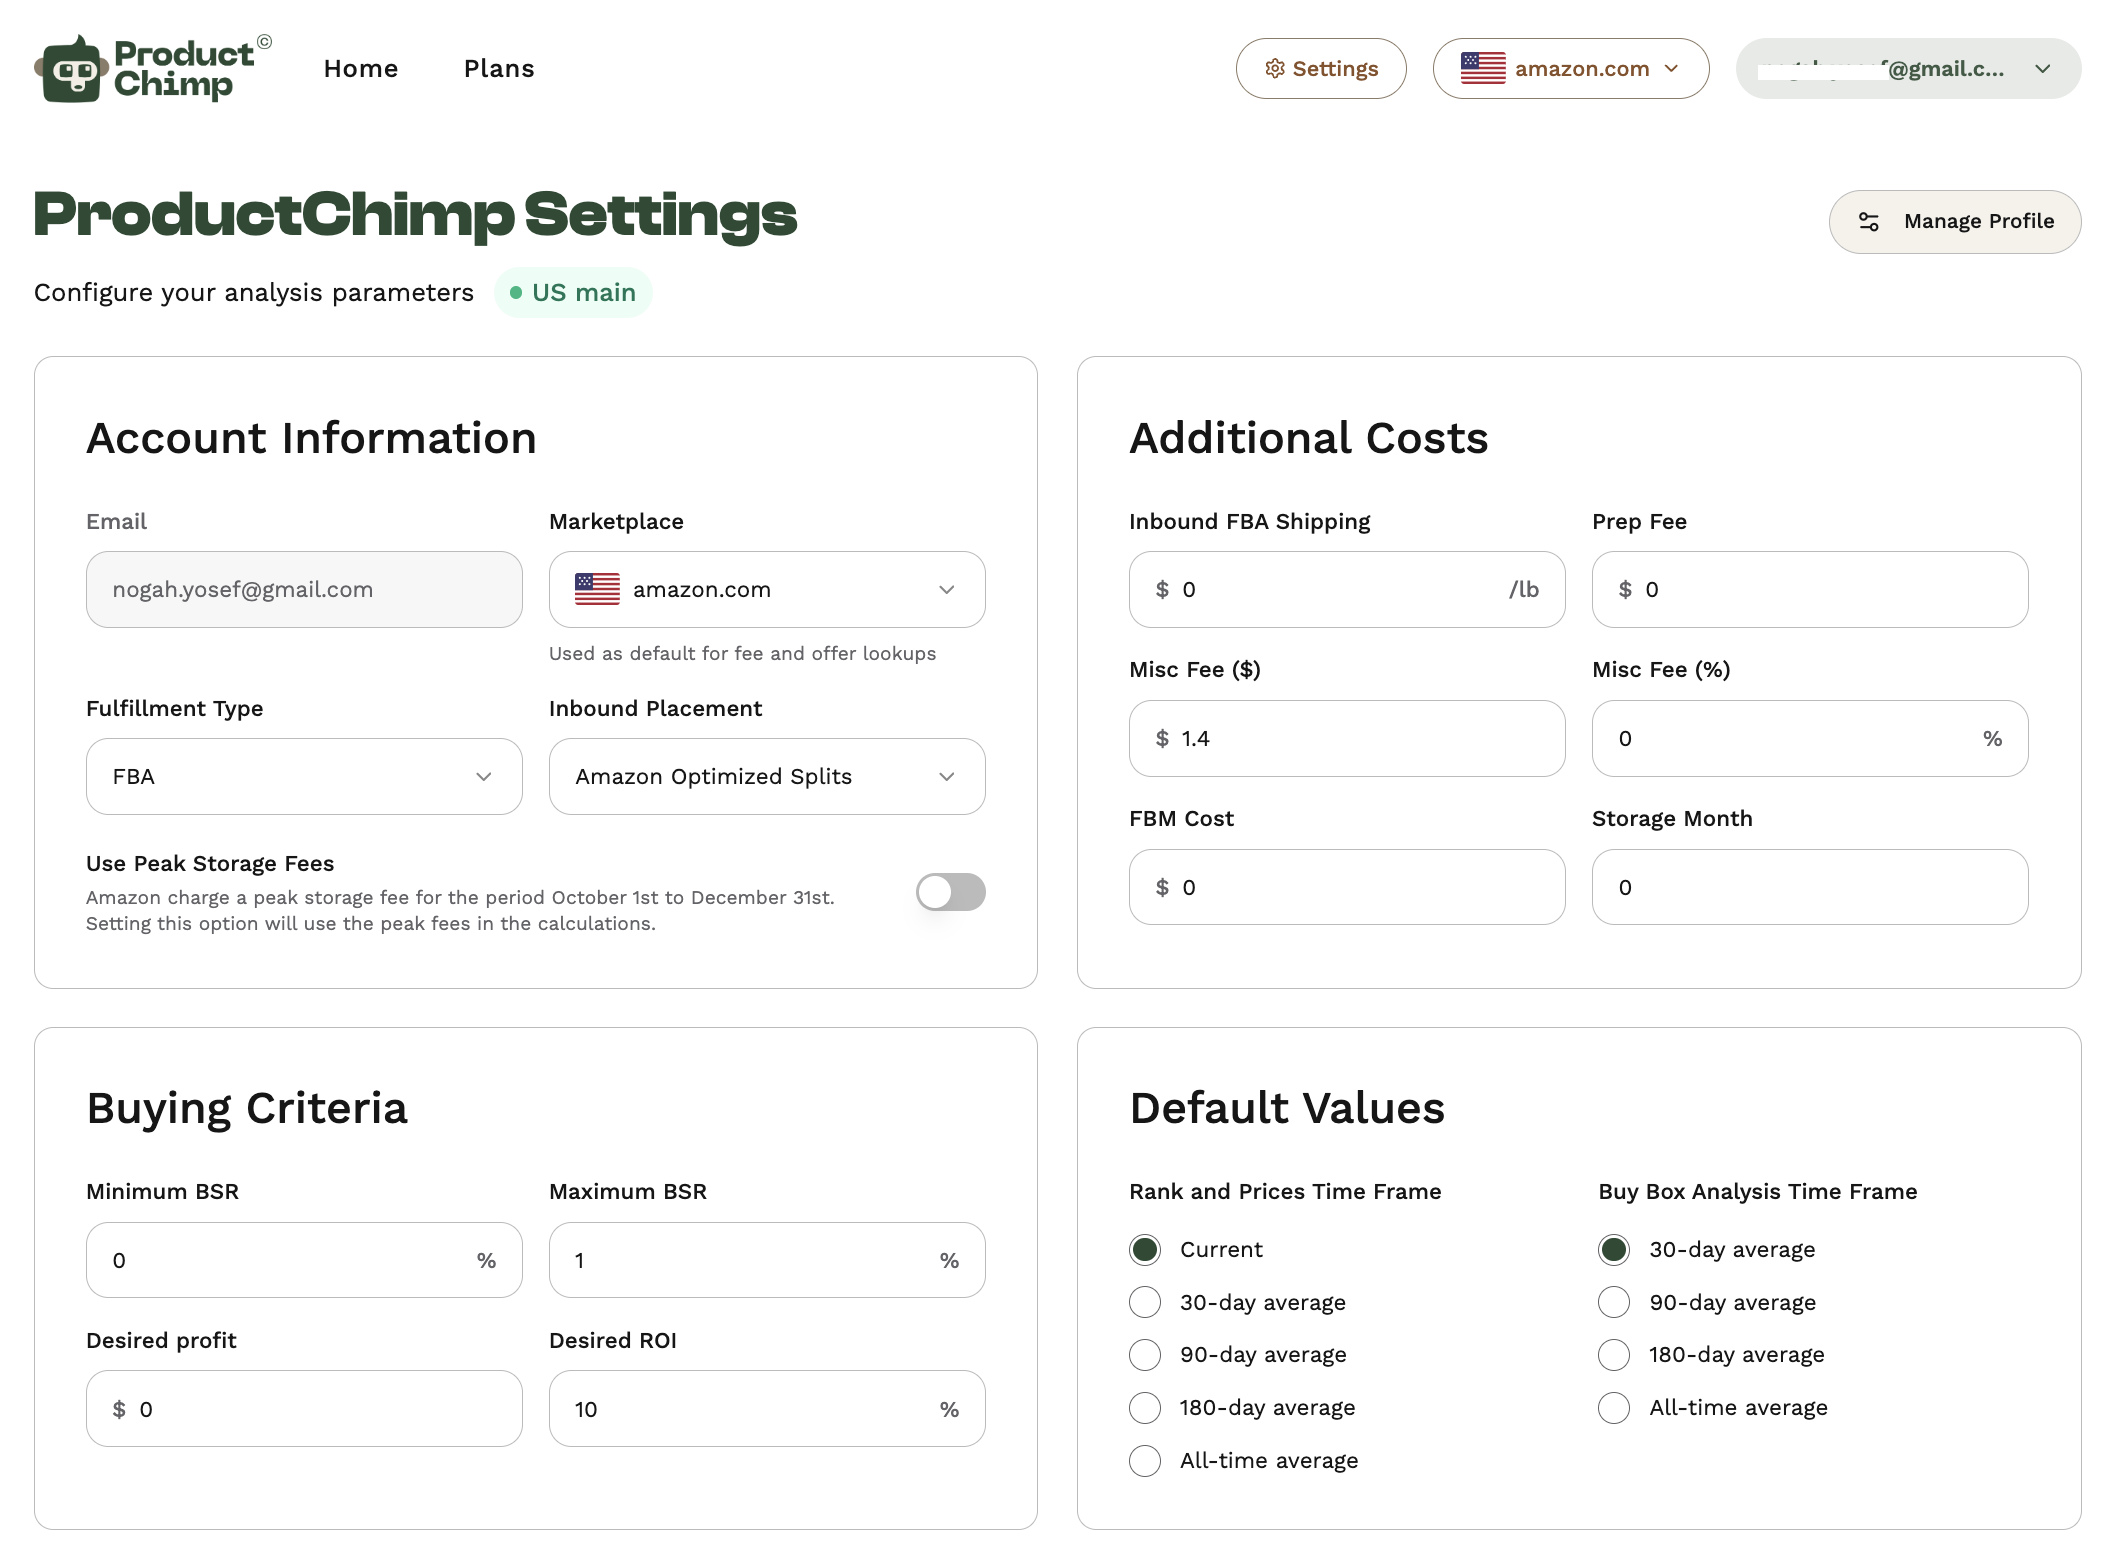Click the flag icon in Marketplace field
The height and width of the screenshot is (1552, 2108).
[x=597, y=590]
